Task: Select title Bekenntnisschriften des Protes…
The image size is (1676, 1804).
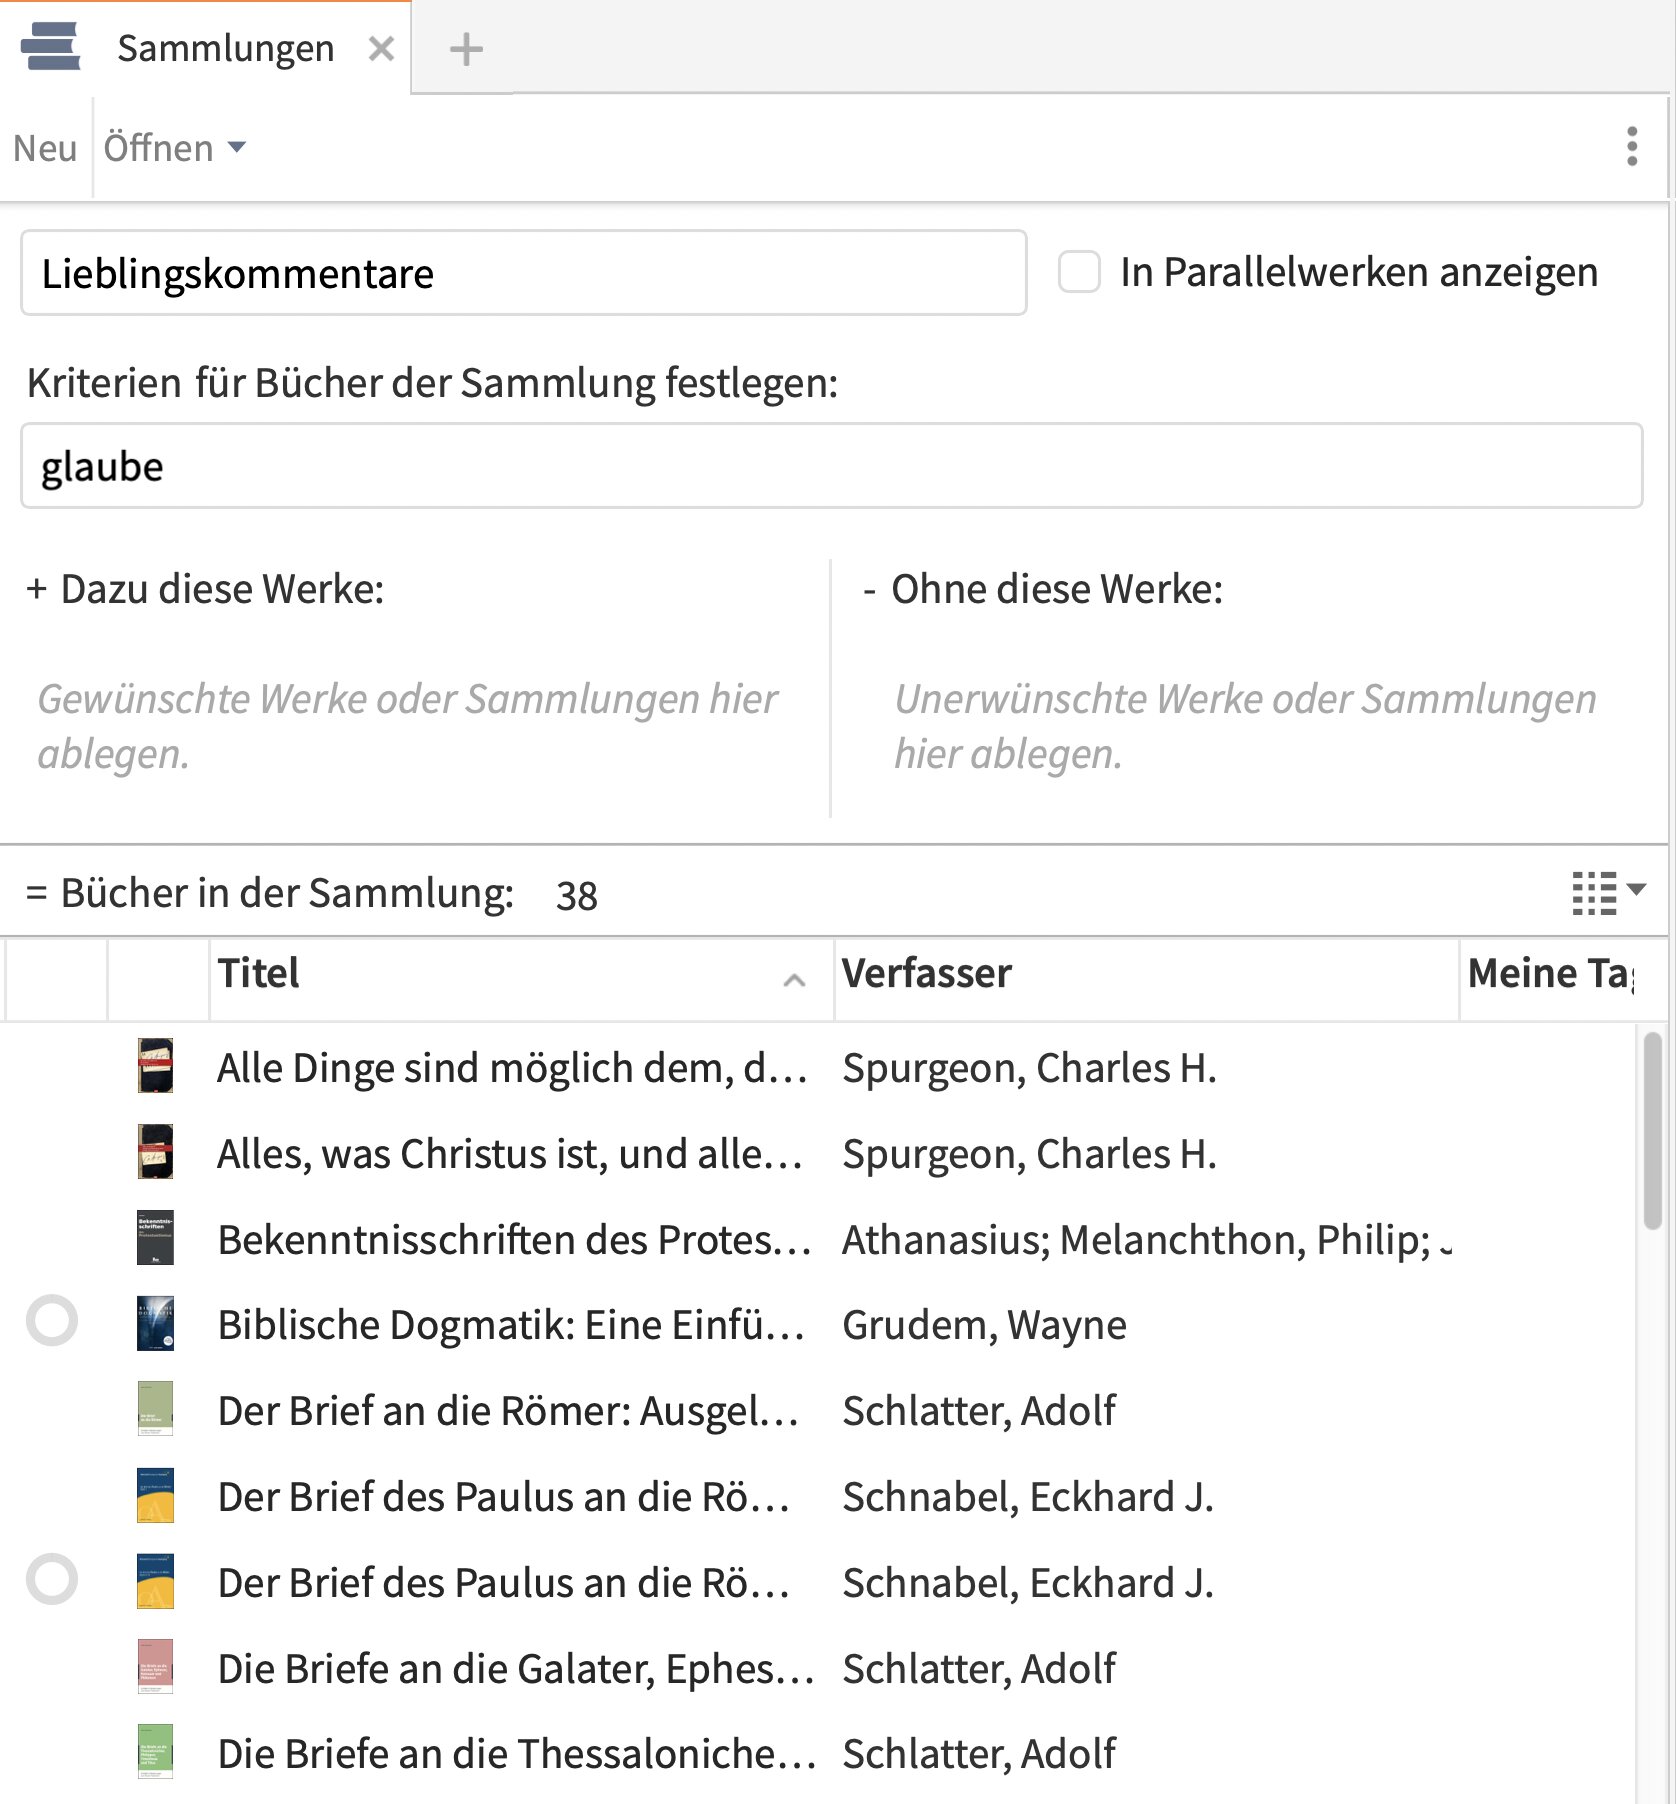Action: coord(514,1240)
